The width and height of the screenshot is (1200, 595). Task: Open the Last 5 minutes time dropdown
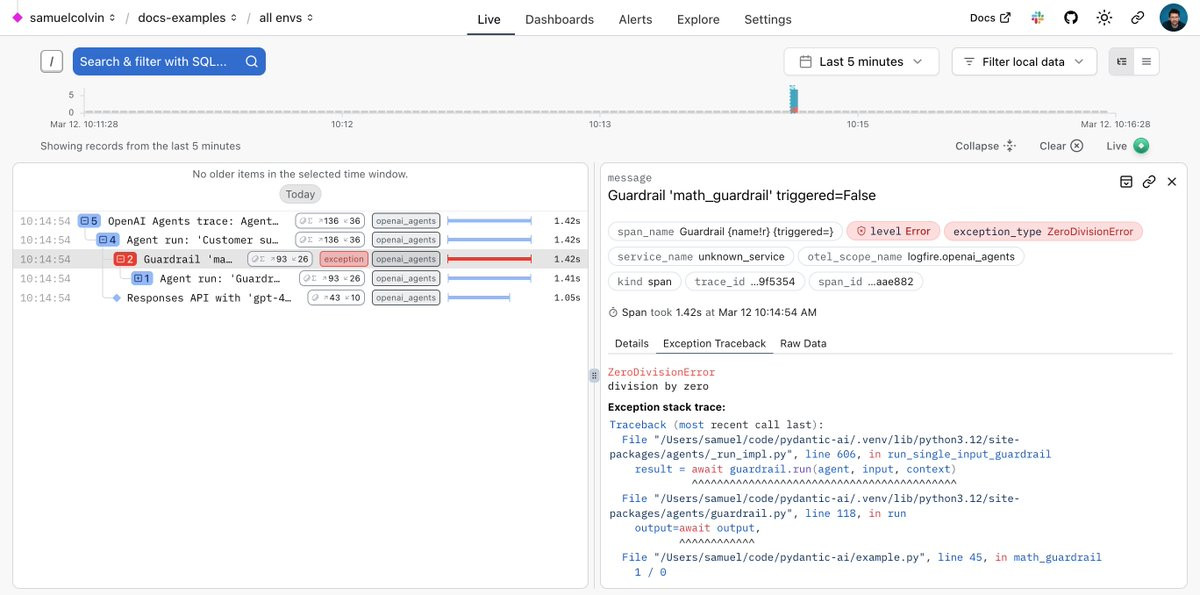pos(861,62)
